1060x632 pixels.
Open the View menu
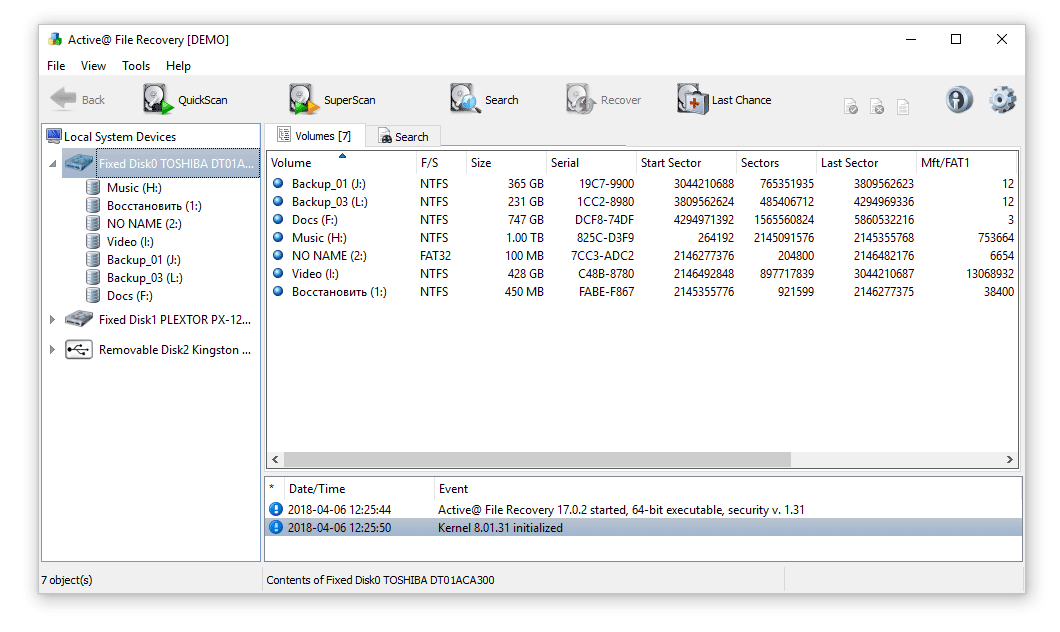(93, 66)
